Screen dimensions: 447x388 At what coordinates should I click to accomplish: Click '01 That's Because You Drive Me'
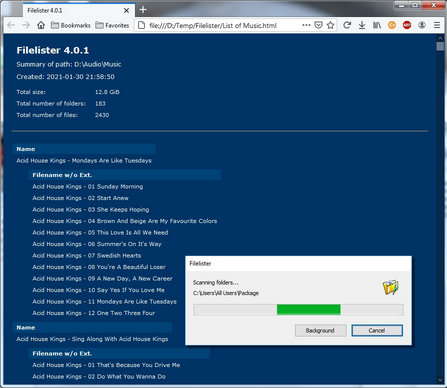[134, 365]
